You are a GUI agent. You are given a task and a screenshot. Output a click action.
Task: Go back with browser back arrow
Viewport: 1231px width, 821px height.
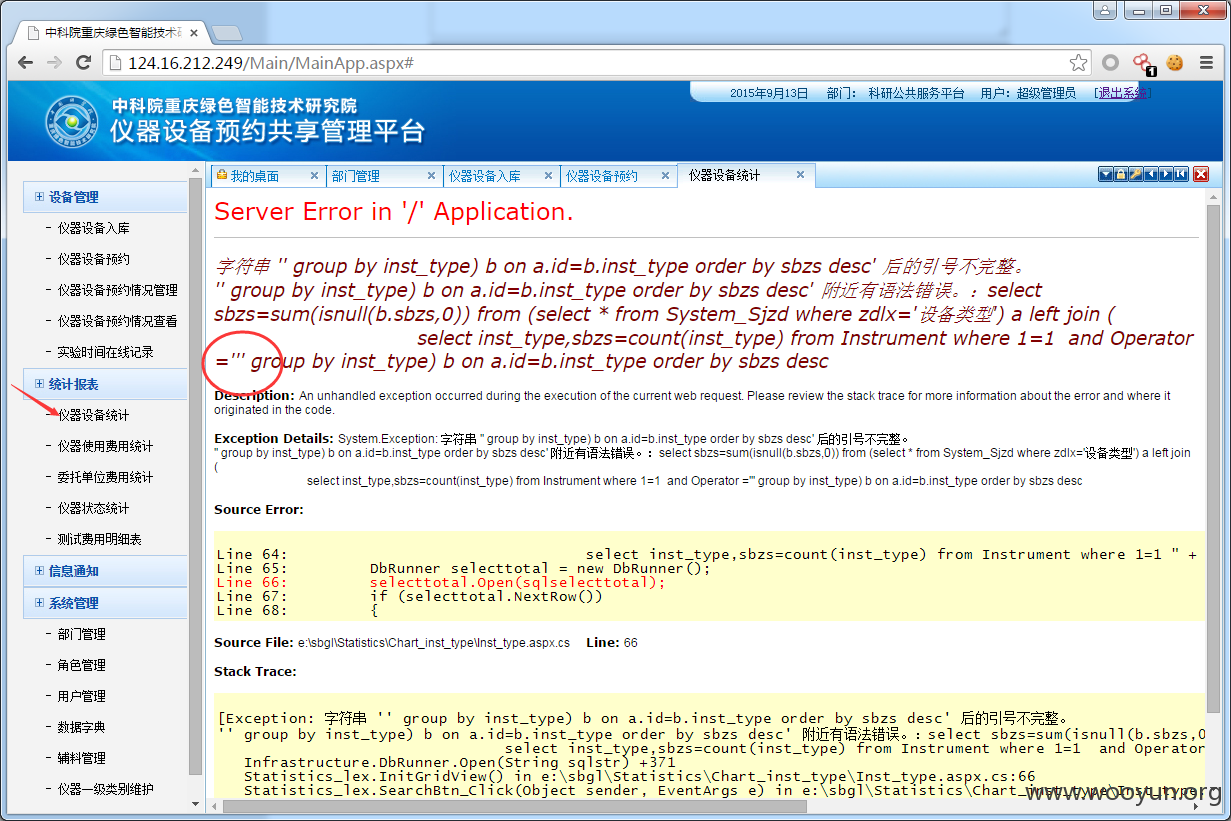(x=27, y=63)
